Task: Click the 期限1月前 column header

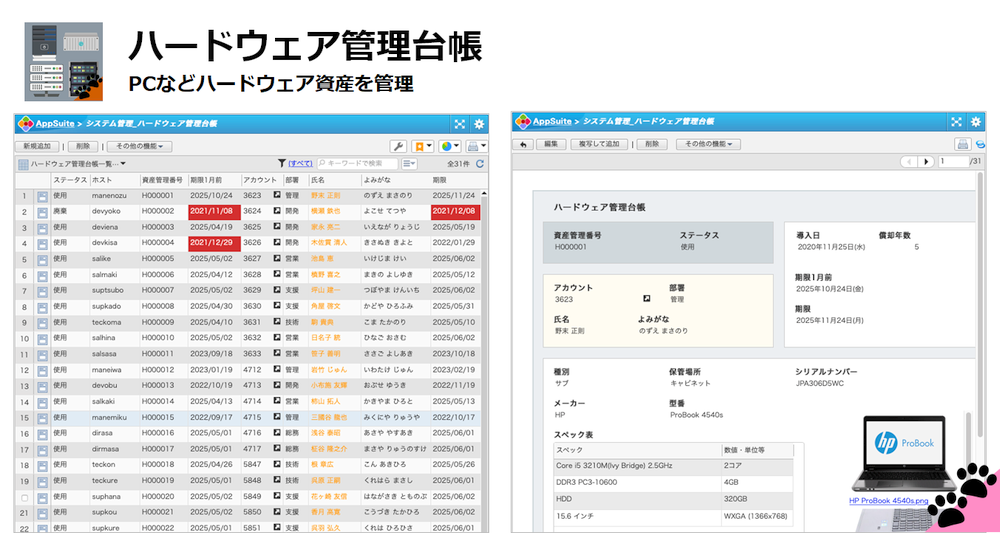Action: 212,179
